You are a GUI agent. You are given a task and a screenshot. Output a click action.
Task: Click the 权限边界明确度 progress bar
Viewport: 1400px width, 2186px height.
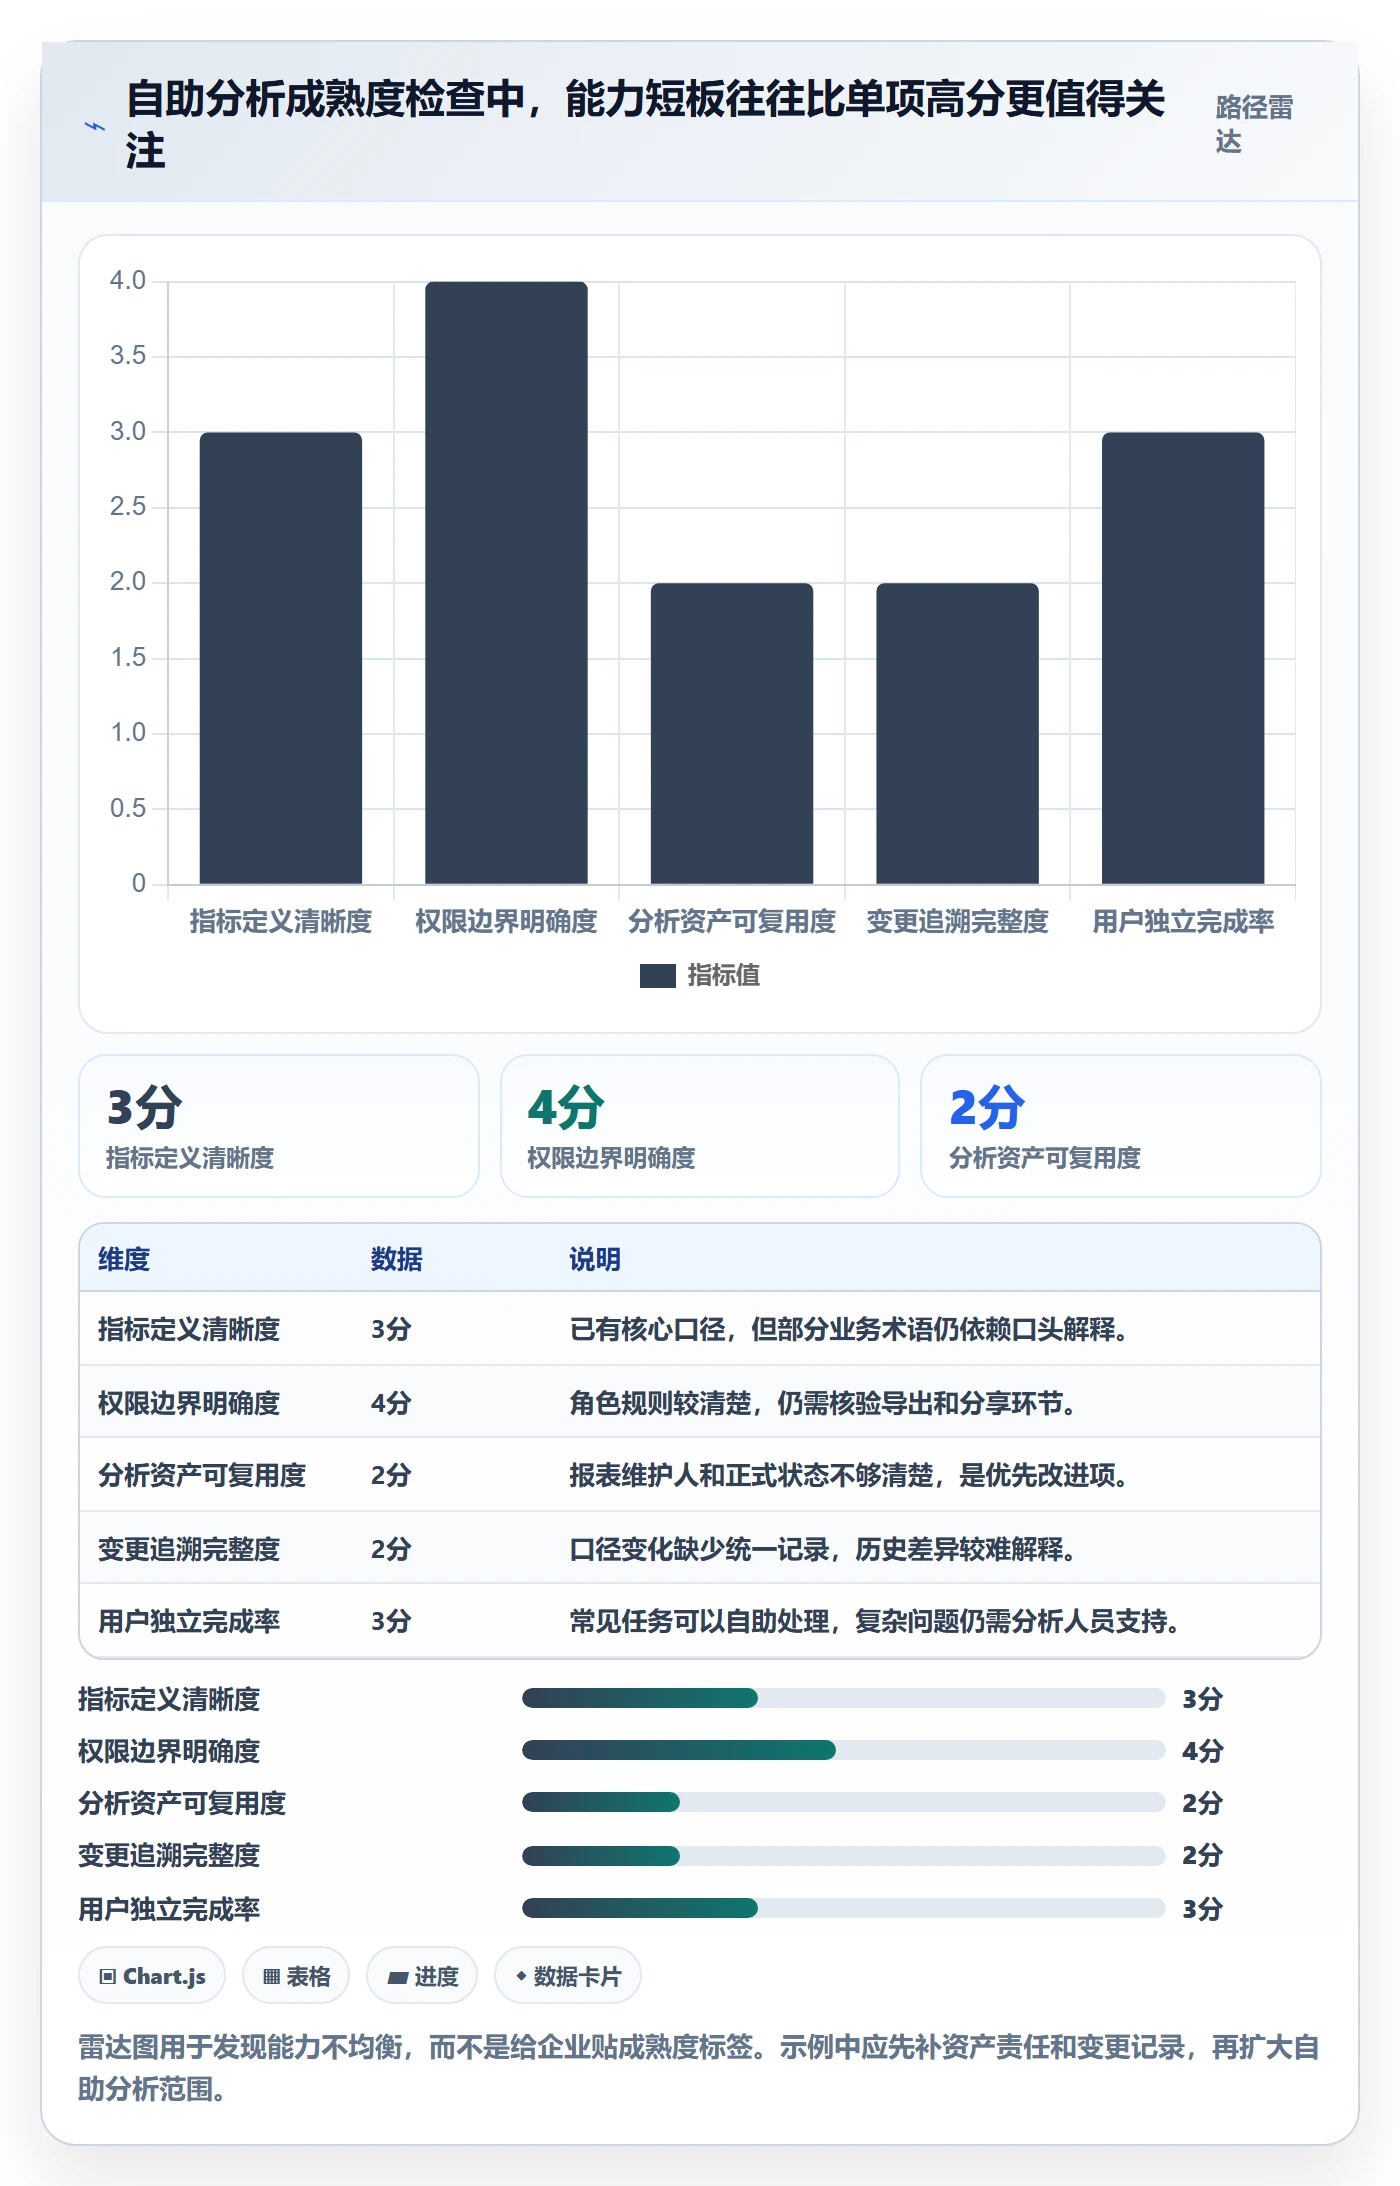(843, 1750)
